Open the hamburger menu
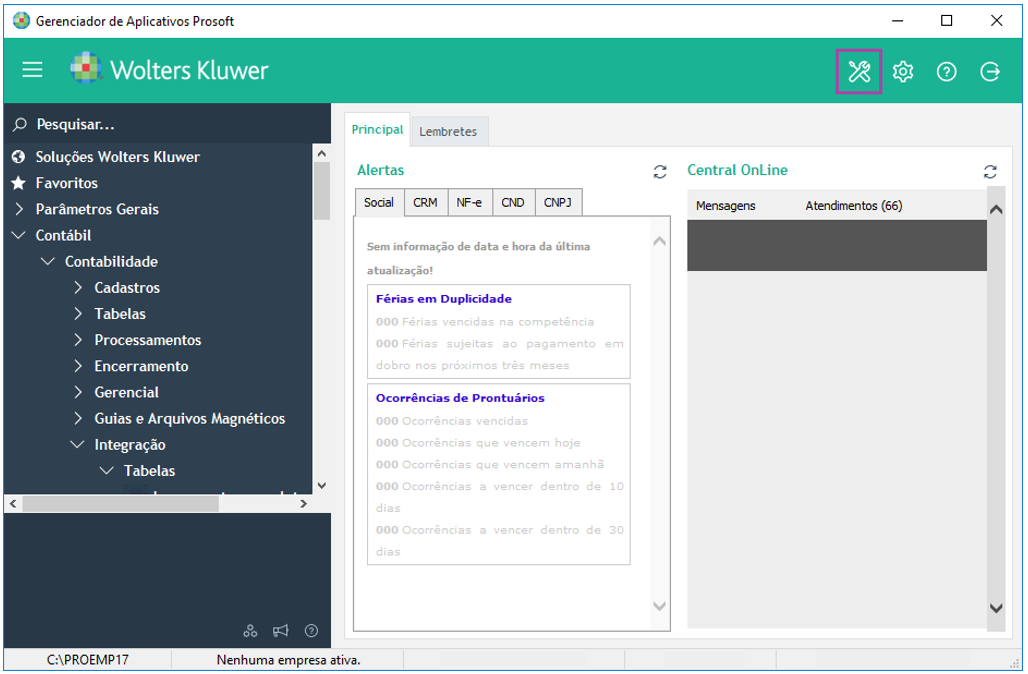 pyautogui.click(x=32, y=69)
